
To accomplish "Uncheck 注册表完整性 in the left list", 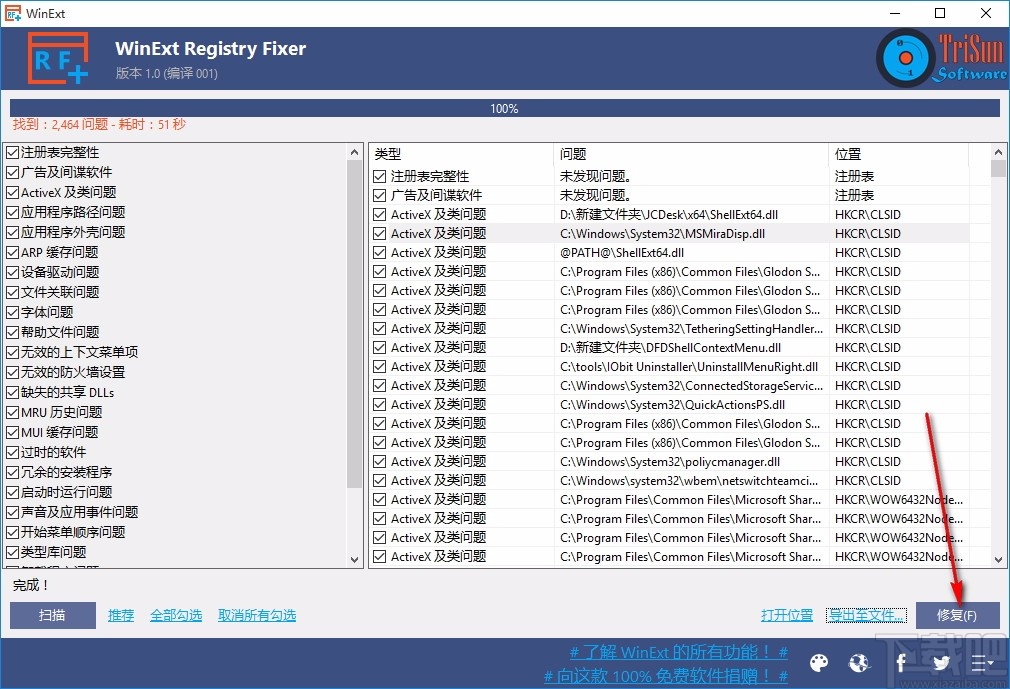I will coord(13,152).
